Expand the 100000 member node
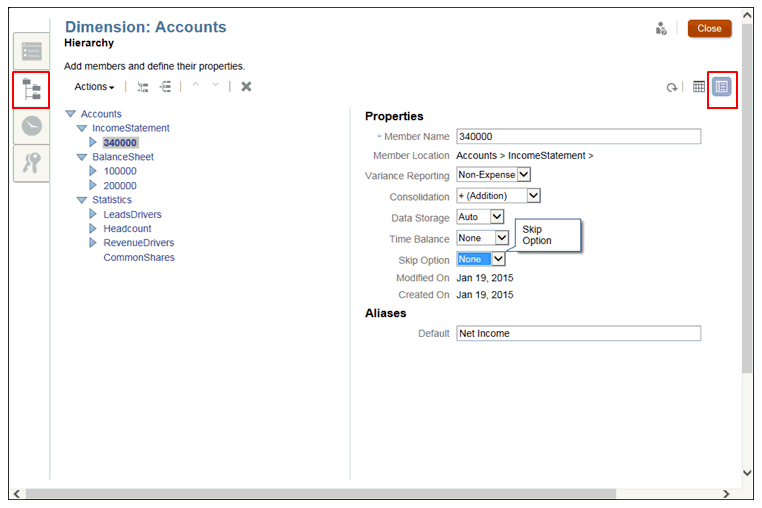 [x=93, y=171]
